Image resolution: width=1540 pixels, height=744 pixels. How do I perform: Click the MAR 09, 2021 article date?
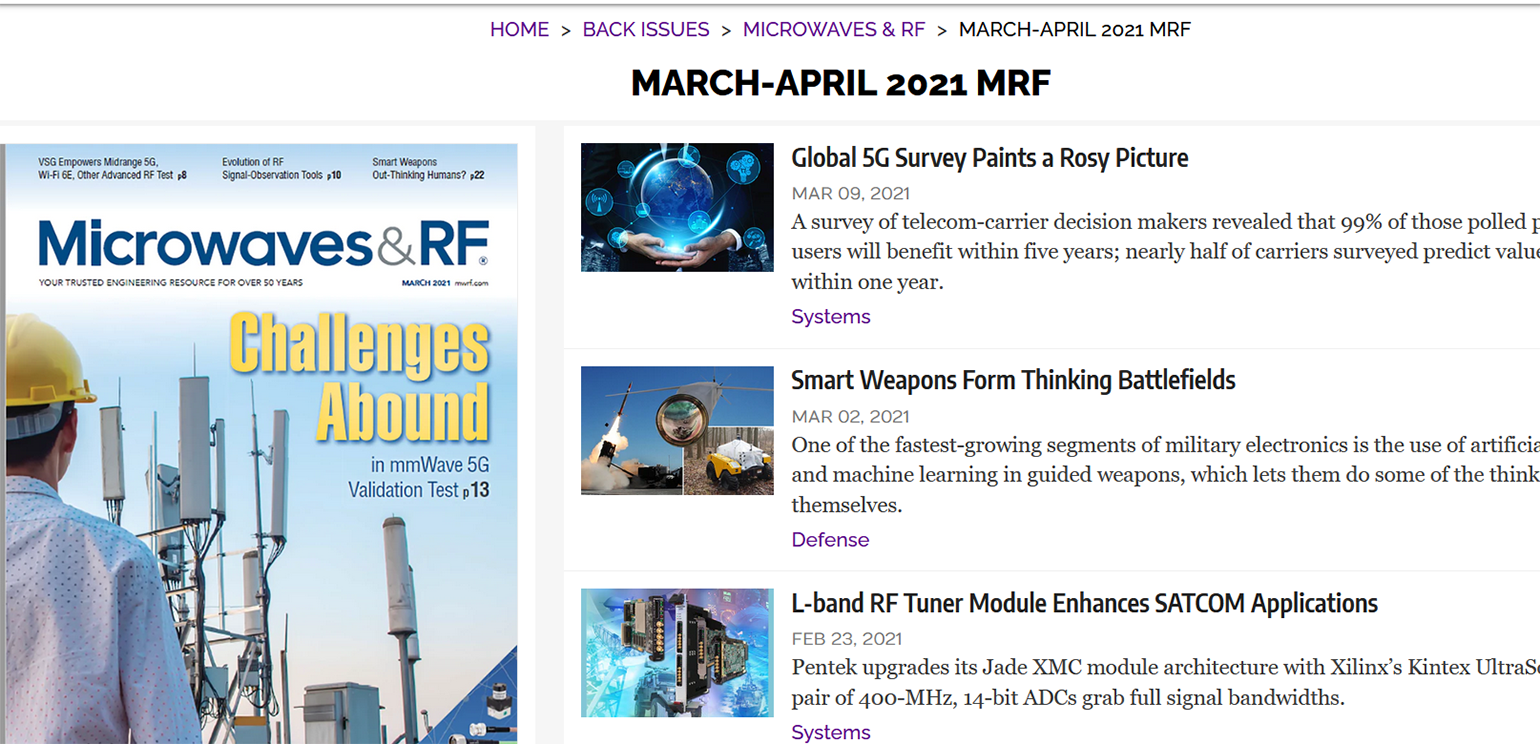[x=850, y=194]
